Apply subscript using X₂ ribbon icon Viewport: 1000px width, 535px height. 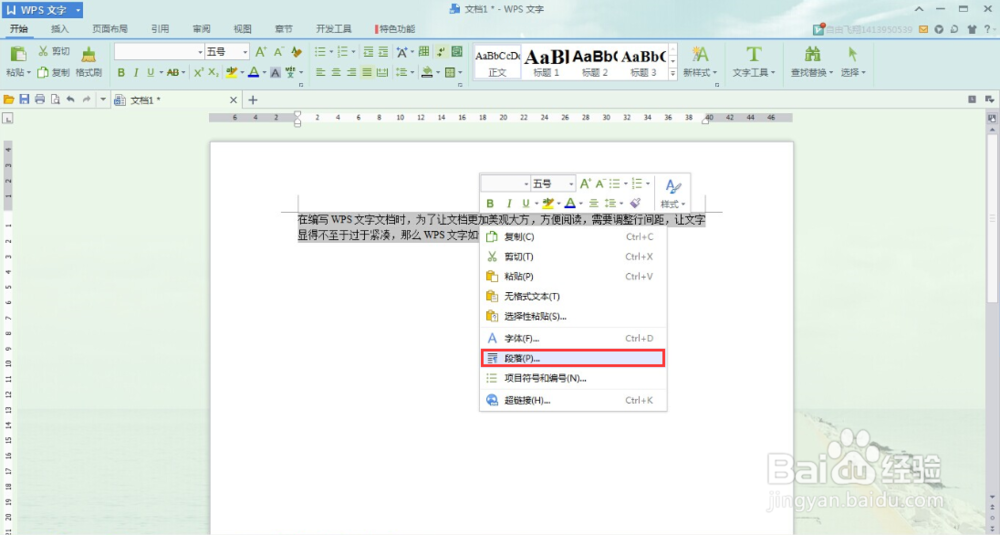coord(214,73)
